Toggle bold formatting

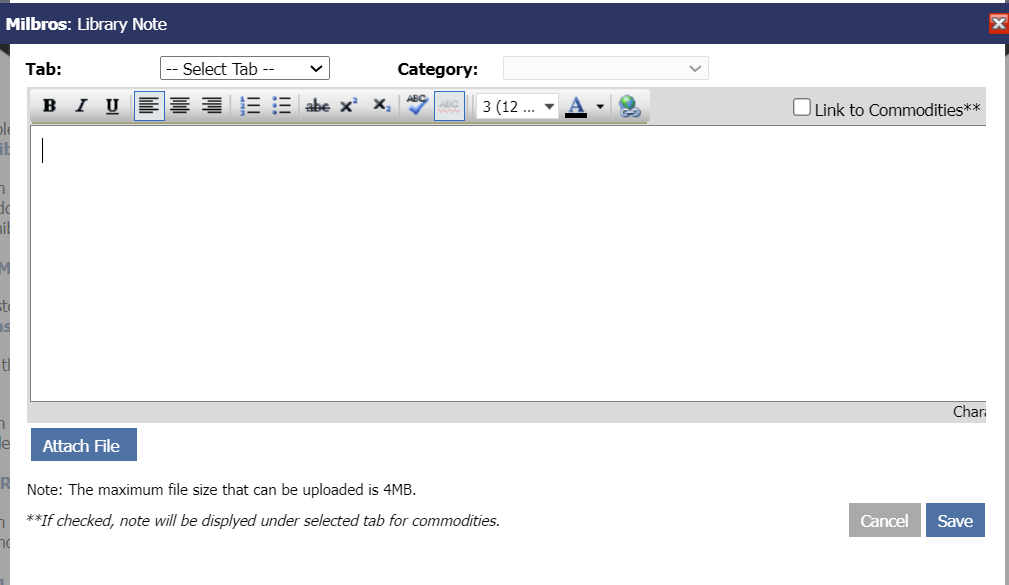tap(49, 106)
